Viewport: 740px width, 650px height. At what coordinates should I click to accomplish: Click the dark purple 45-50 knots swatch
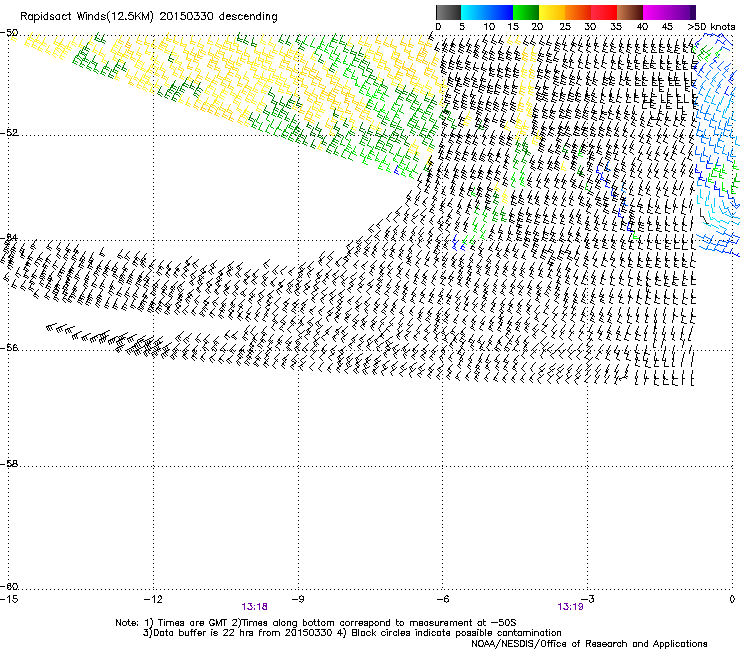682,12
